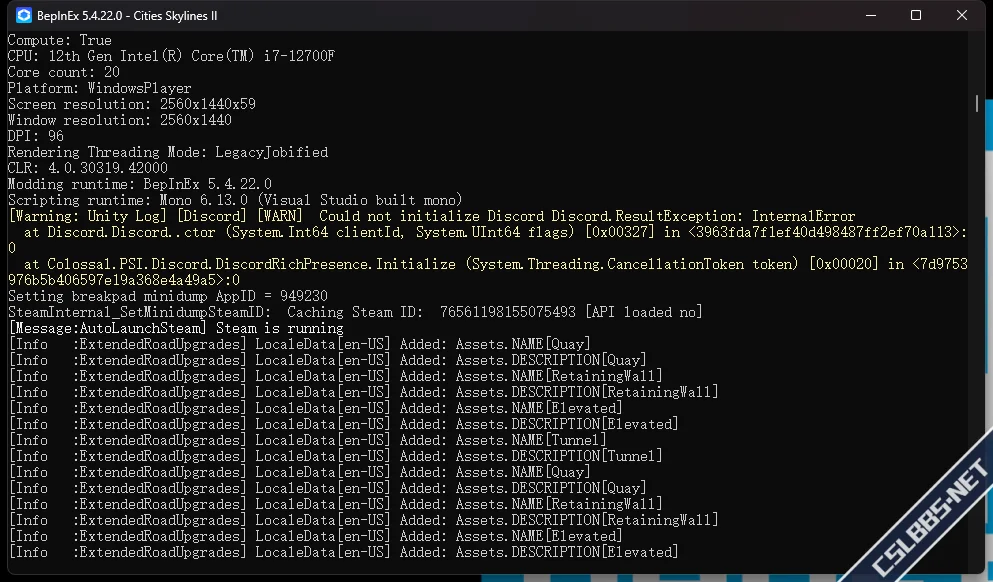The height and width of the screenshot is (582, 993).
Task: Click the 'Screen resolution: 2560x1440x59' line
Action: 131,104
